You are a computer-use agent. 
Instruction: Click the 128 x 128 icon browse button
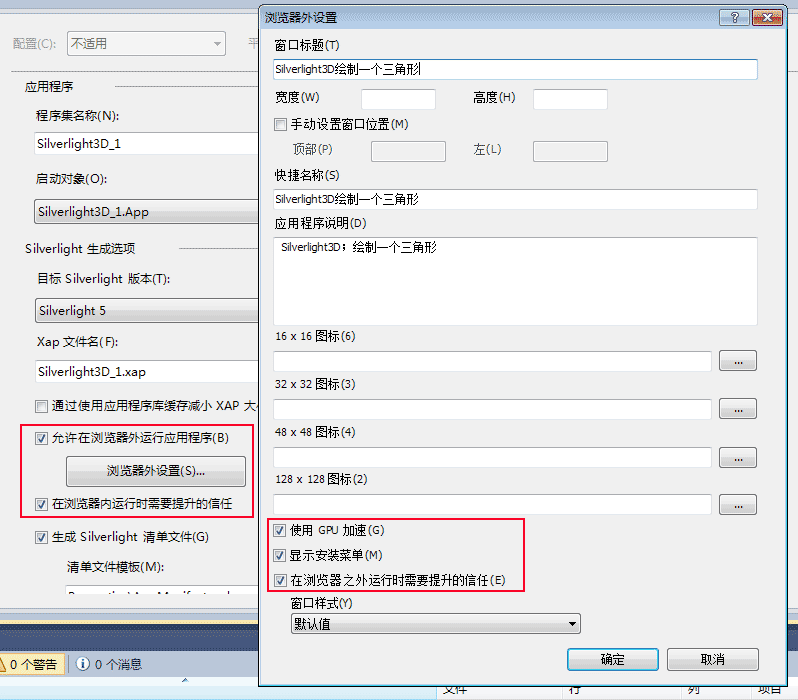click(738, 505)
